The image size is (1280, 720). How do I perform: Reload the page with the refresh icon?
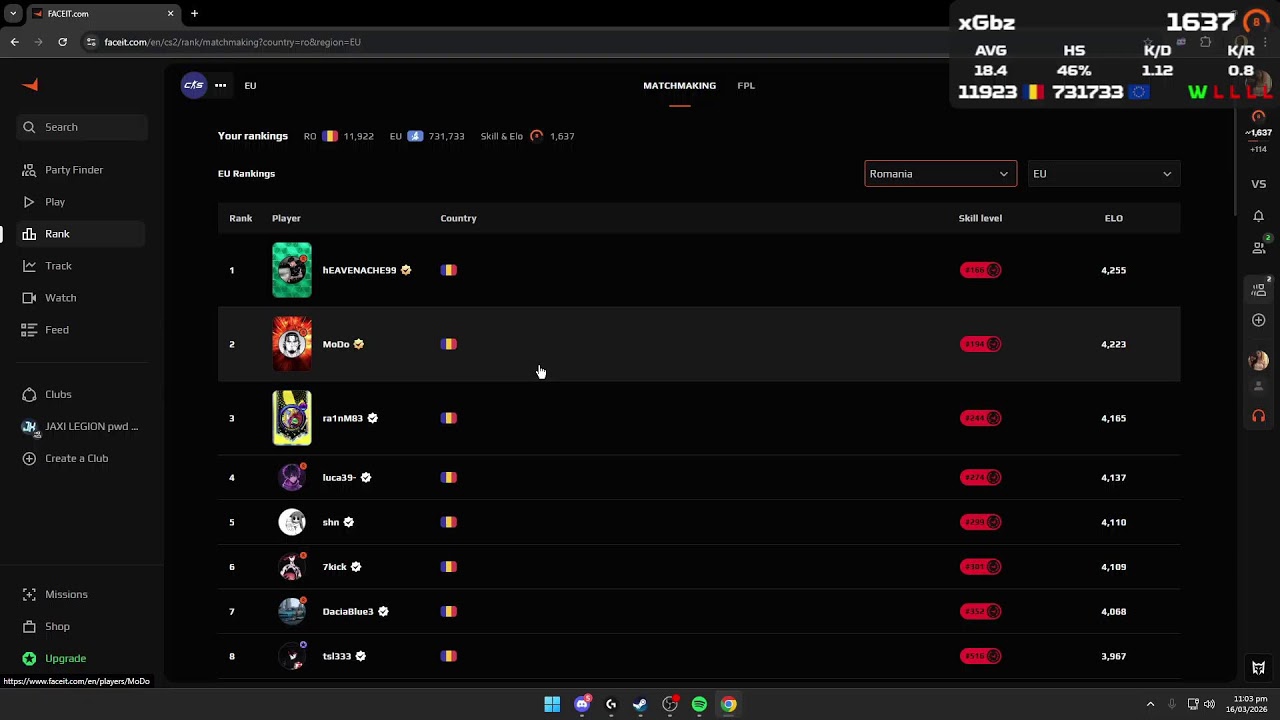62,42
